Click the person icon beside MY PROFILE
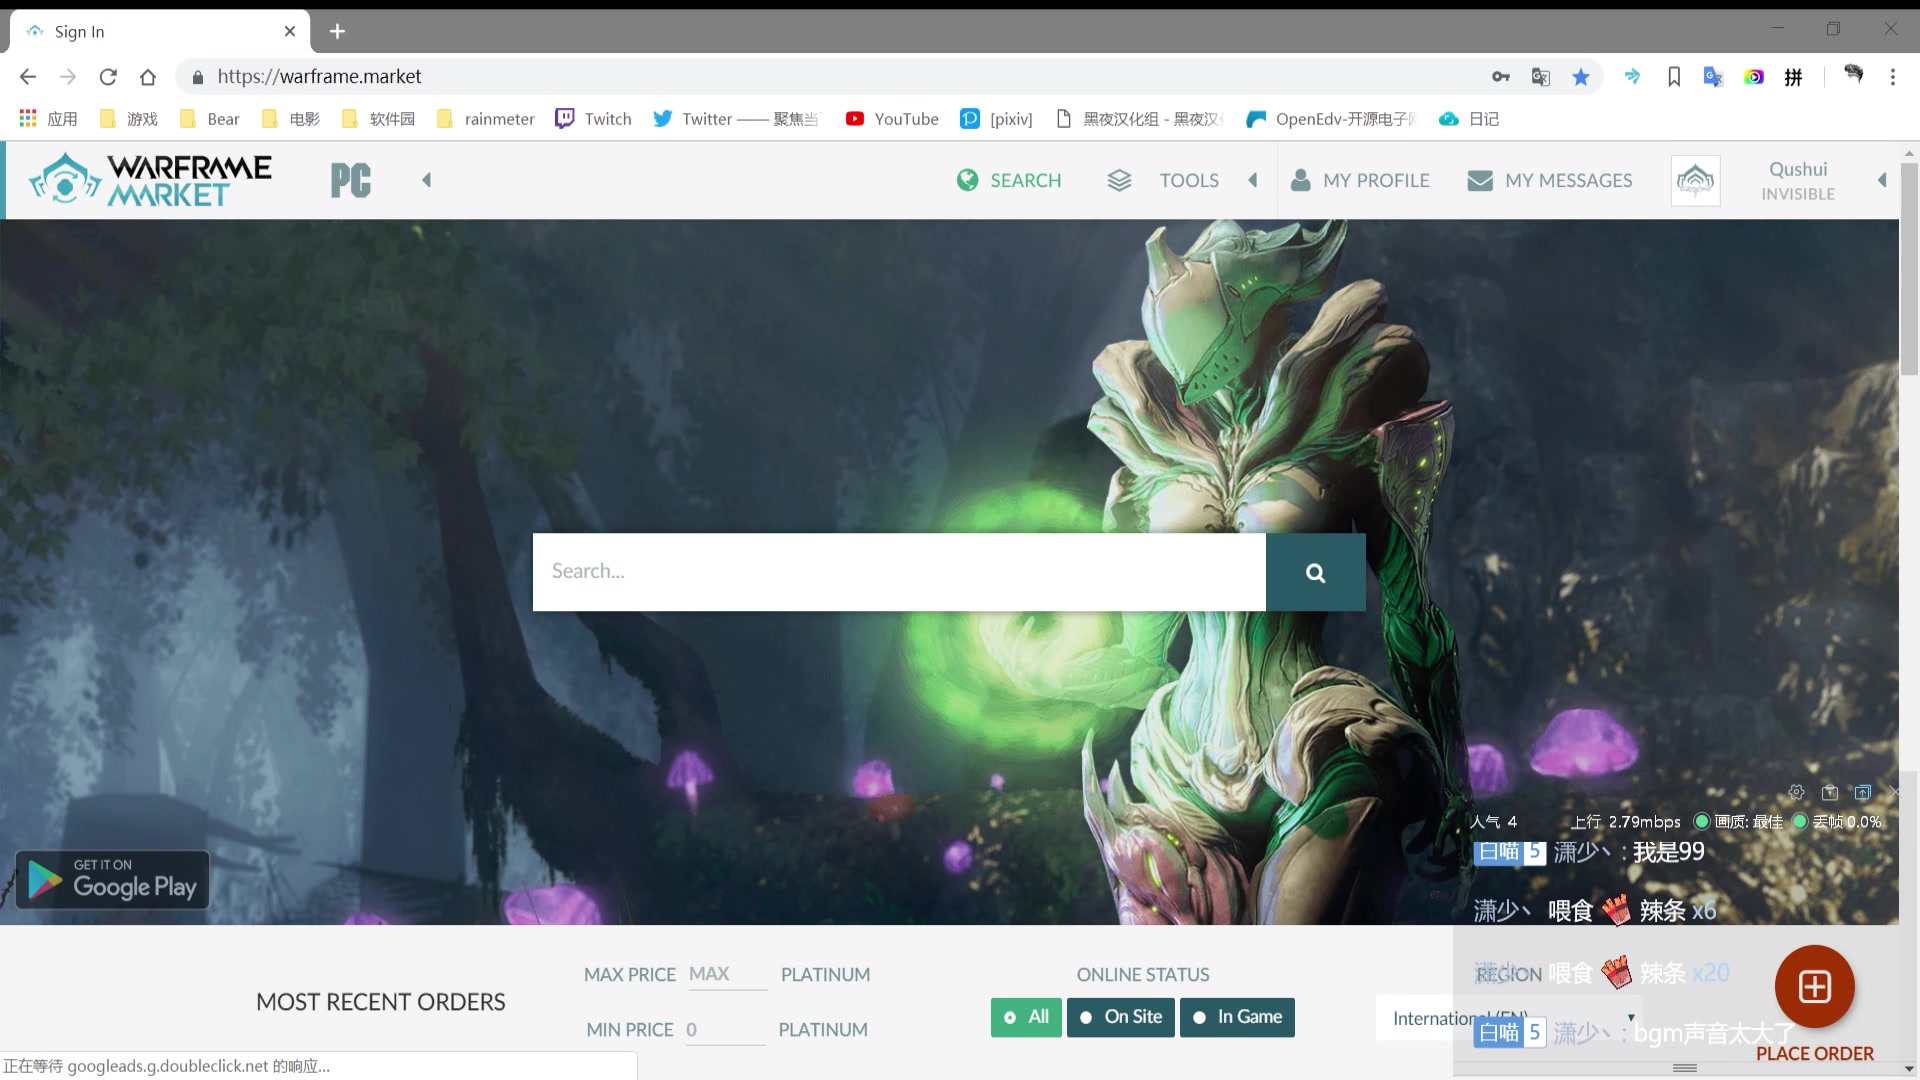This screenshot has height=1080, width=1920. (x=1300, y=180)
